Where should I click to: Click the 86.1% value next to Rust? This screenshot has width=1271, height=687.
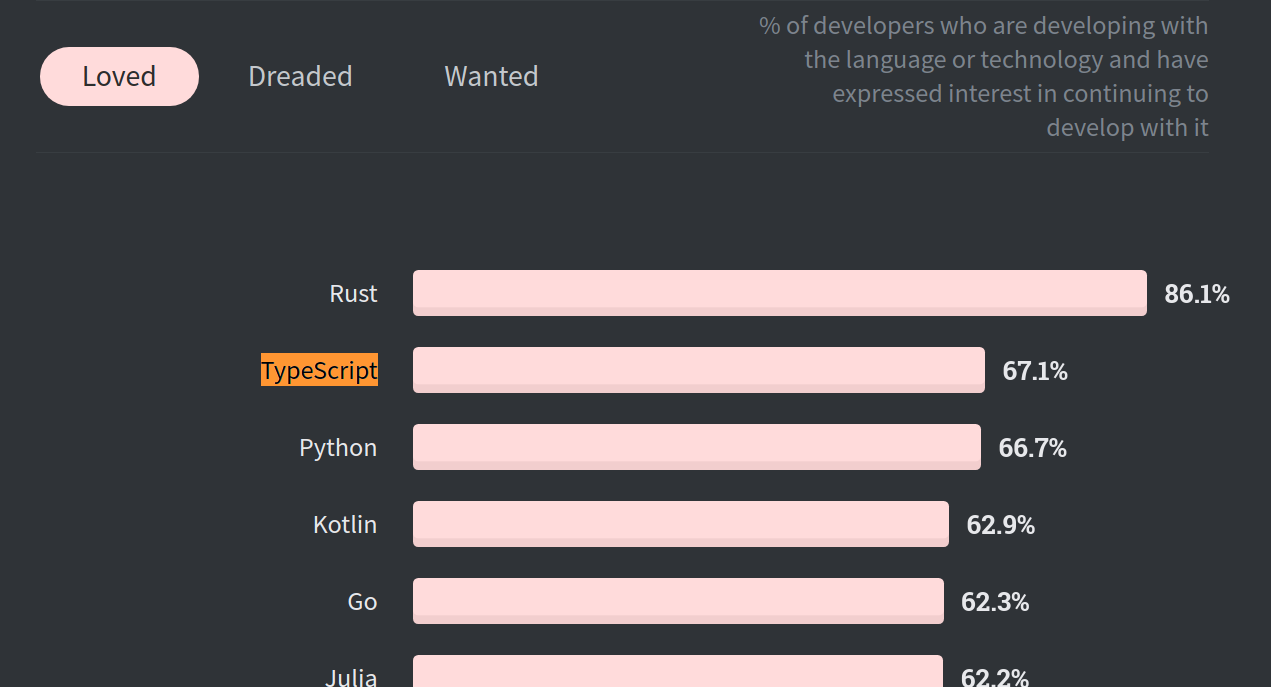pyautogui.click(x=1197, y=294)
